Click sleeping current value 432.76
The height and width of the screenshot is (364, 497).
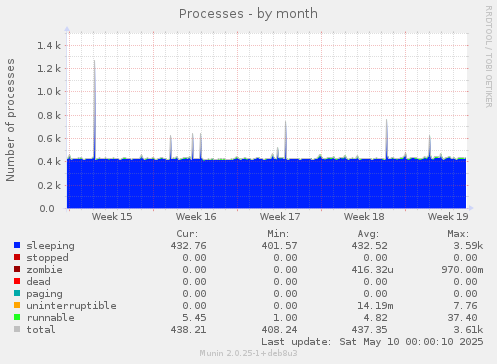[188, 246]
